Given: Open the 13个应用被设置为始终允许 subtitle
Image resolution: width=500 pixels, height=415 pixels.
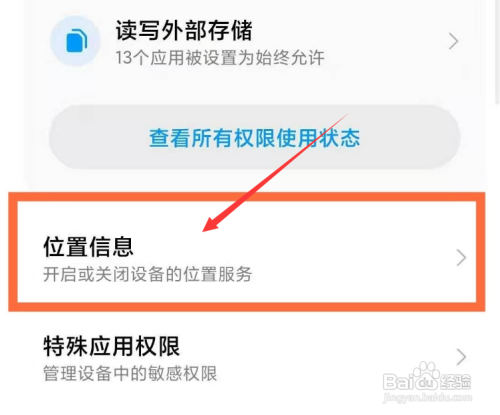Looking at the screenshot, I should [220, 58].
